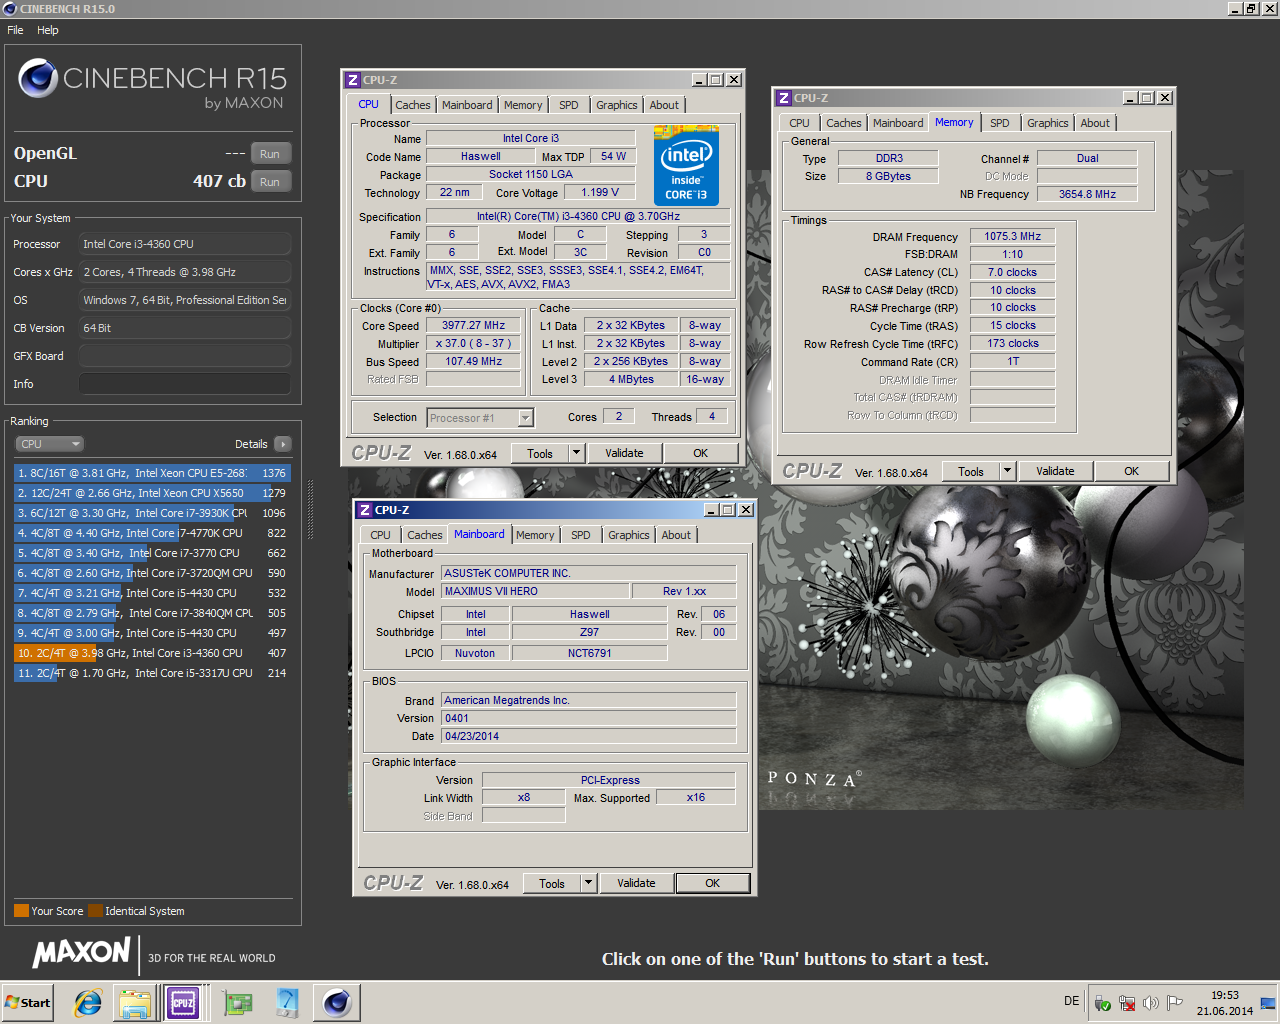The width and height of the screenshot is (1280, 1024).
Task: Click Tools button in CPU-Z CPU window
Action: pos(540,453)
